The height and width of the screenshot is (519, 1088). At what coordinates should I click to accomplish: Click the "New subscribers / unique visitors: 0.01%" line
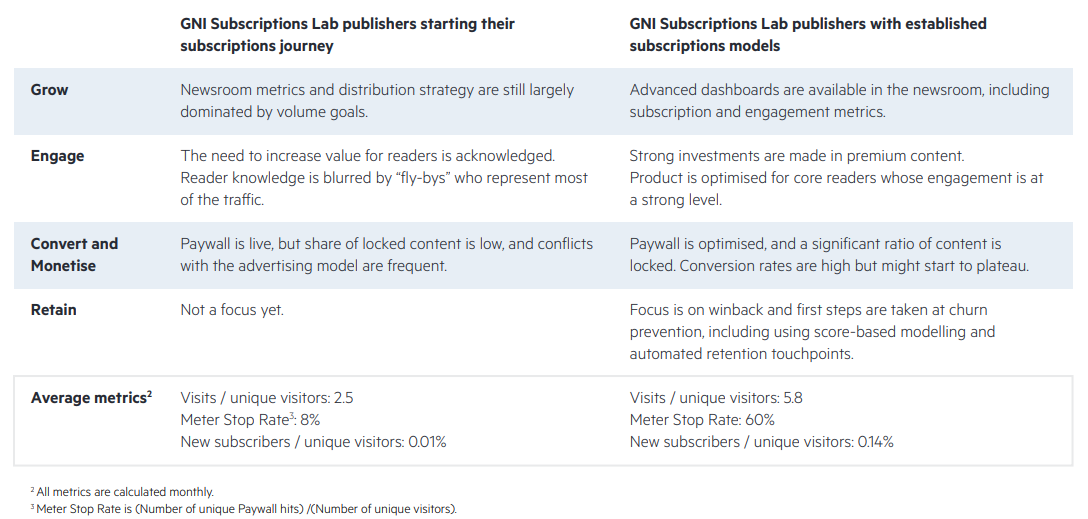tap(314, 442)
